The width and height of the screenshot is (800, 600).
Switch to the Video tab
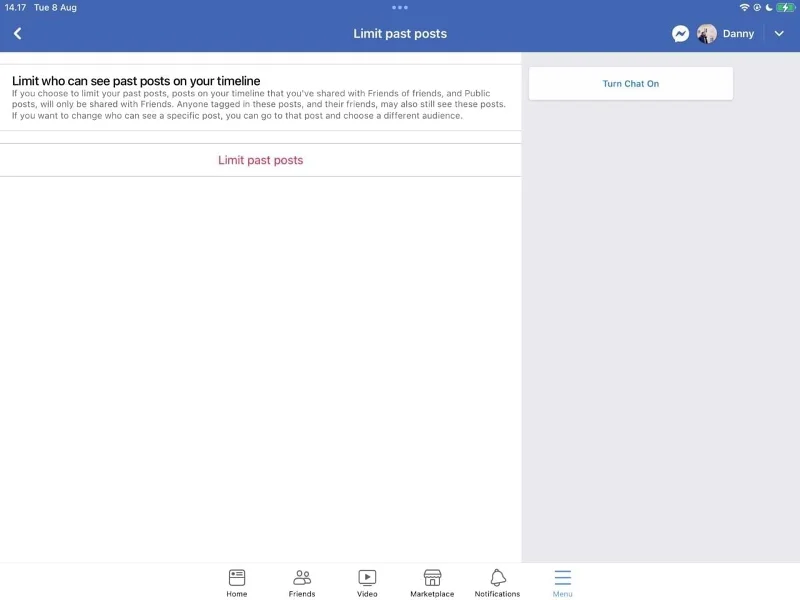[x=367, y=583]
